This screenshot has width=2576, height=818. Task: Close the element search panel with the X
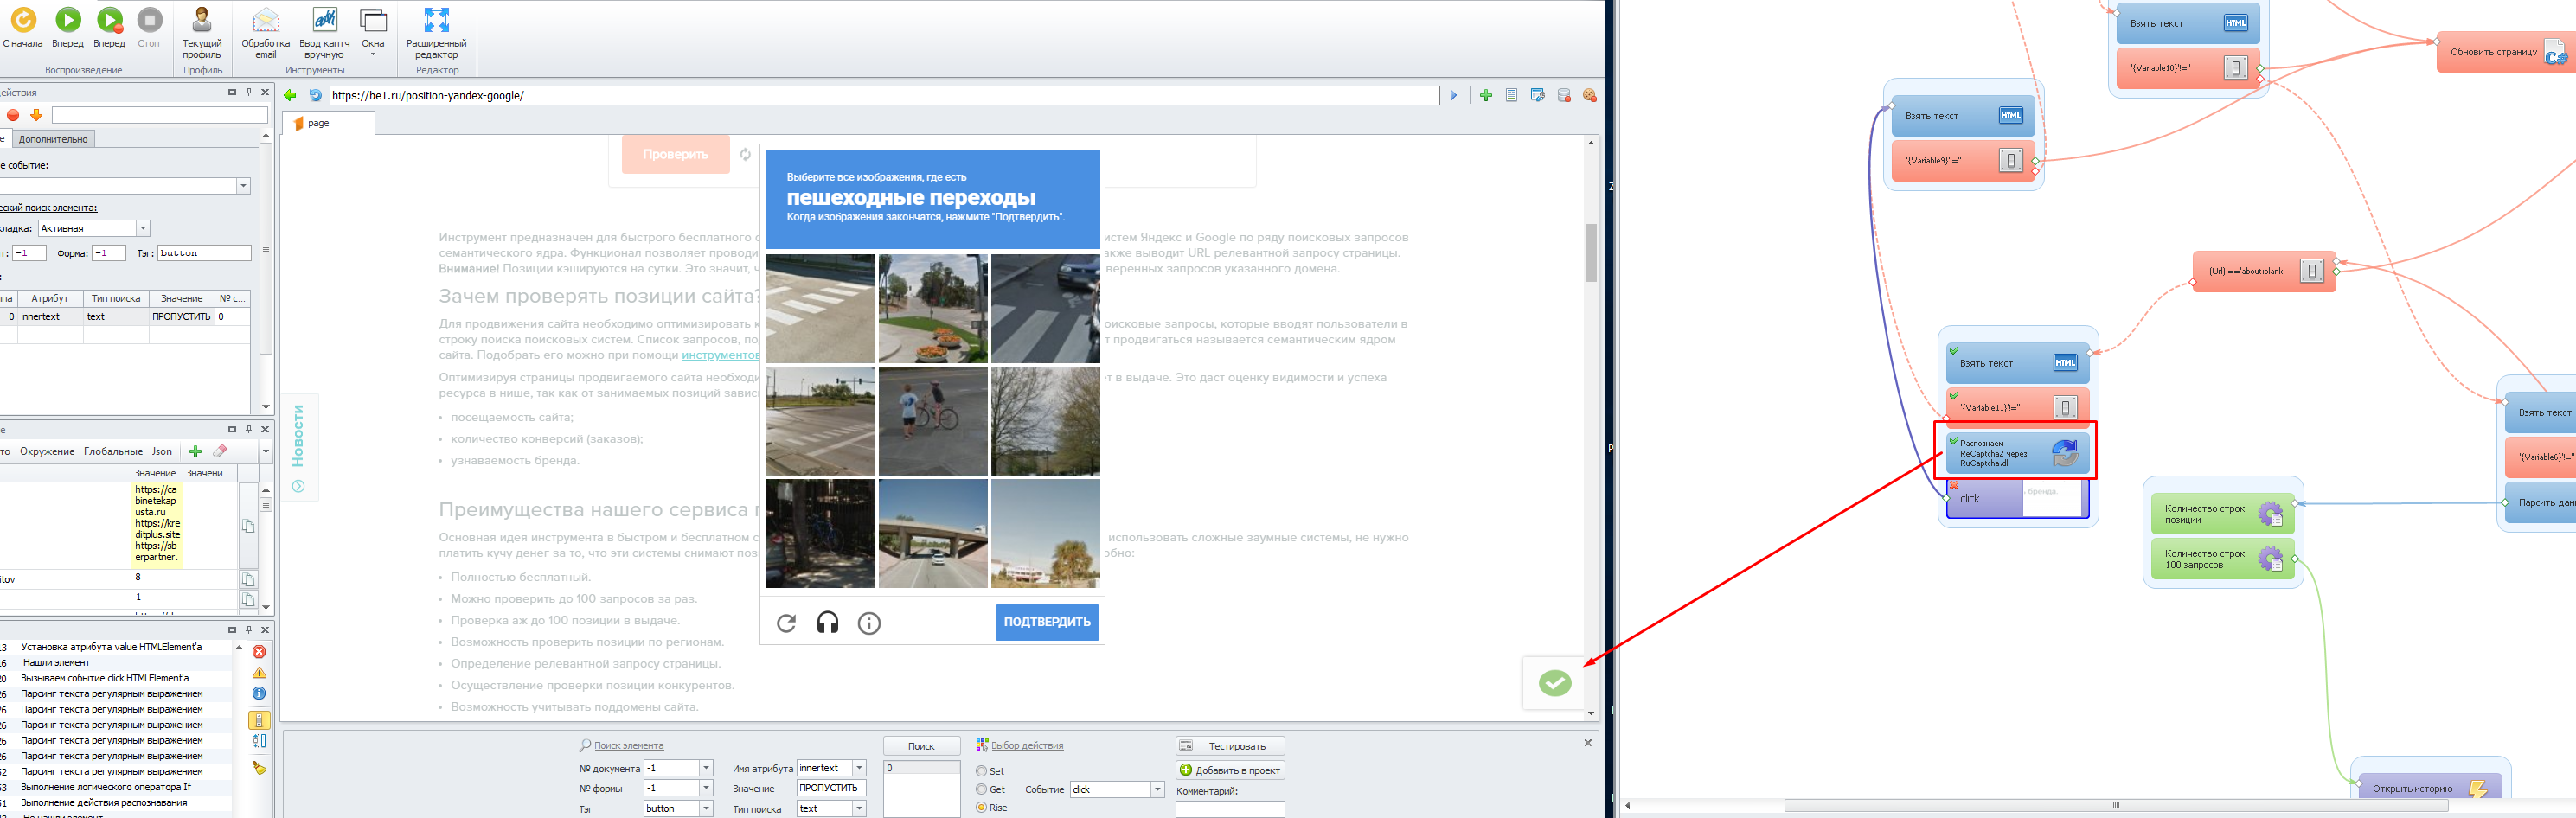point(1588,743)
